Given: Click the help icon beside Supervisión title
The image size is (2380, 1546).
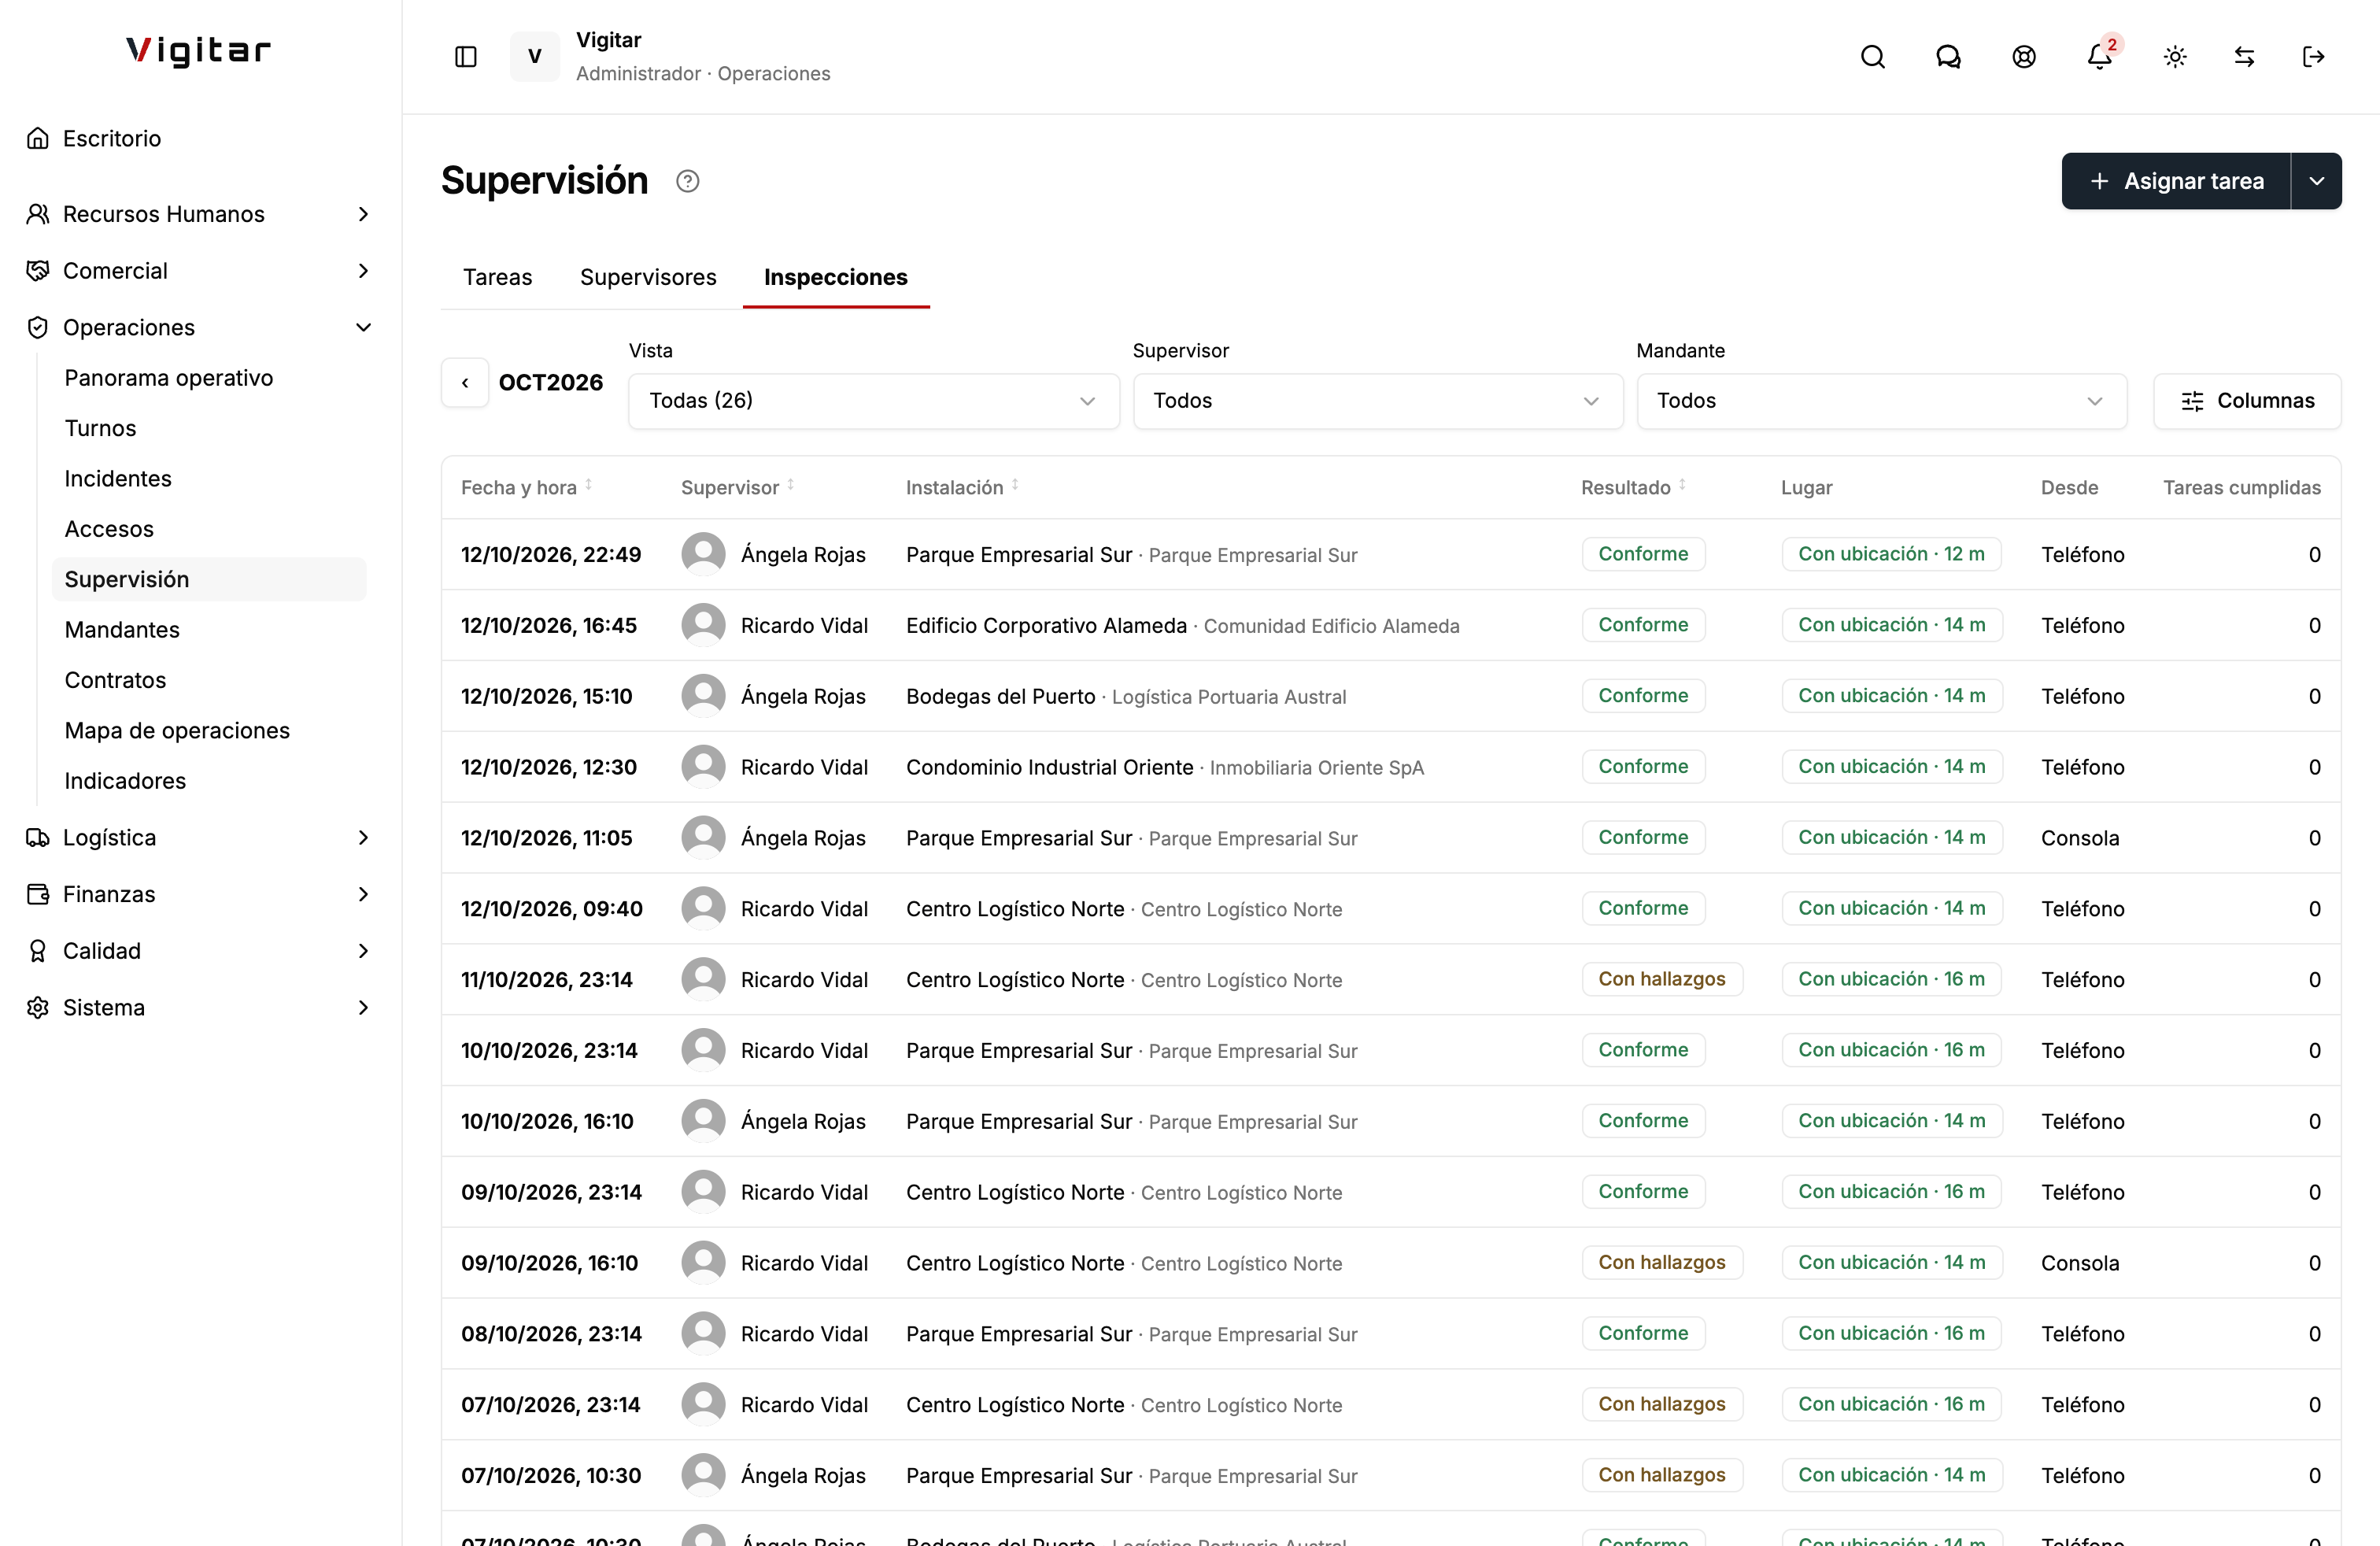Looking at the screenshot, I should point(687,181).
